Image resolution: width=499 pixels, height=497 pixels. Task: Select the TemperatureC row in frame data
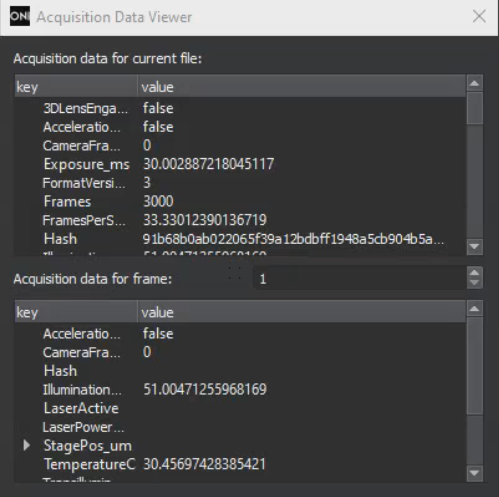click(240, 464)
